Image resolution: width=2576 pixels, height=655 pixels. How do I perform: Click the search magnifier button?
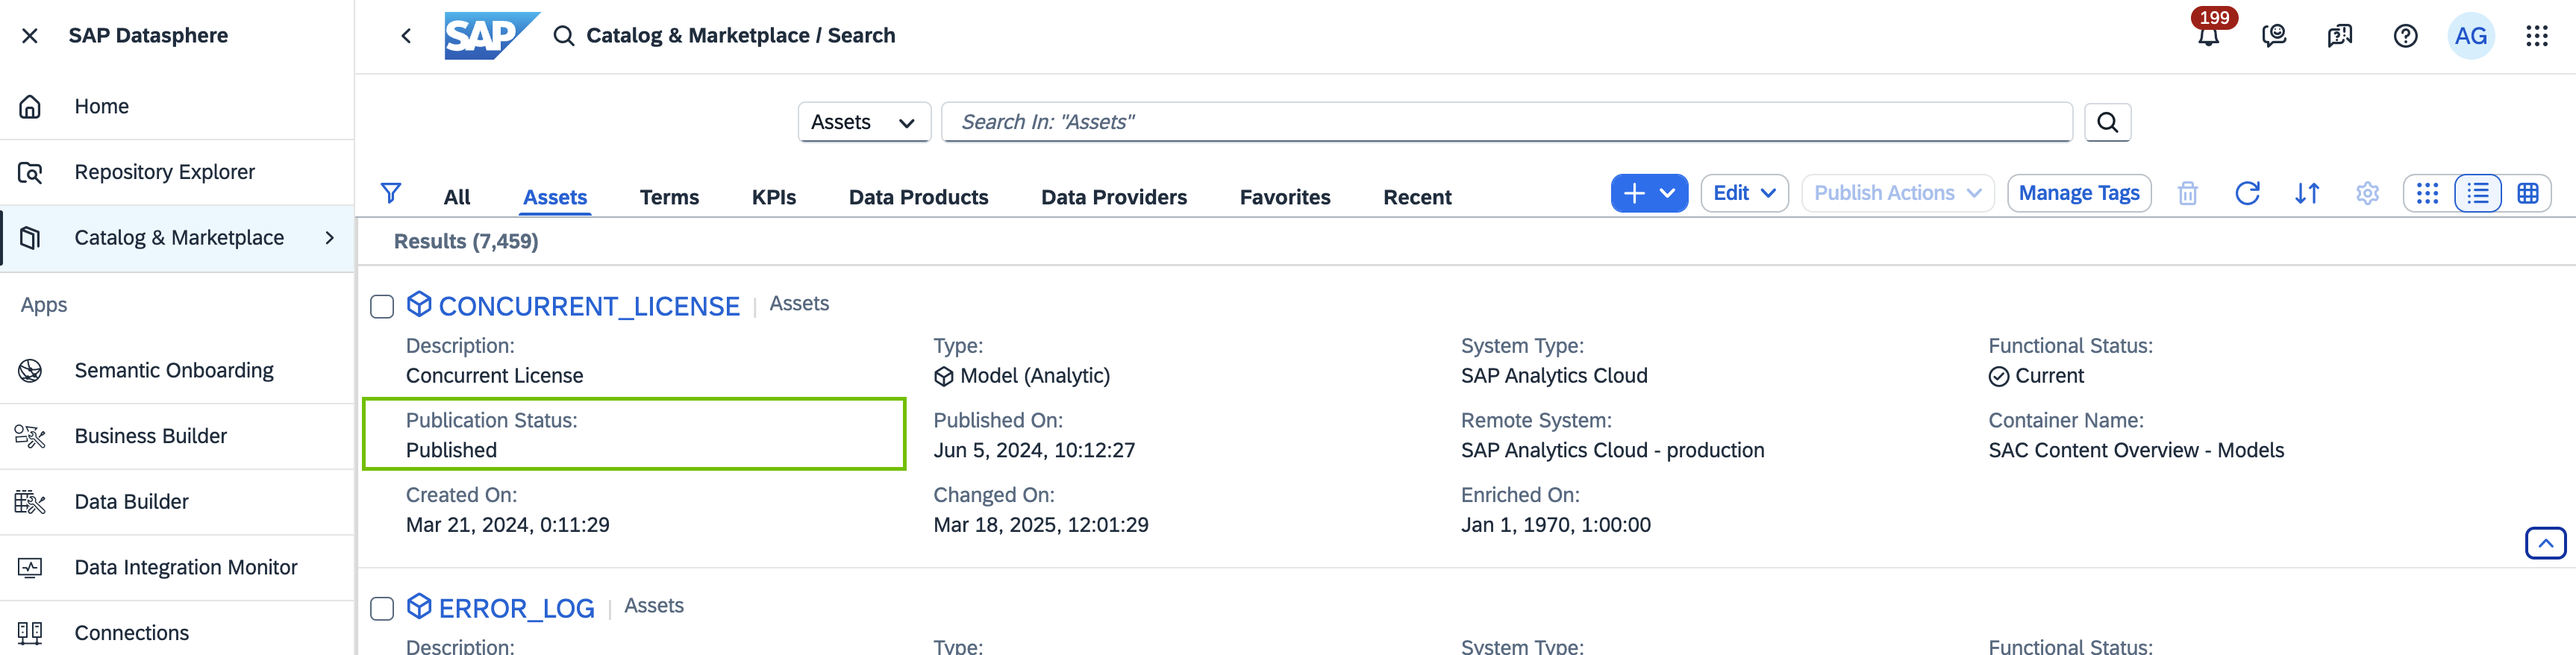[x=2107, y=122]
